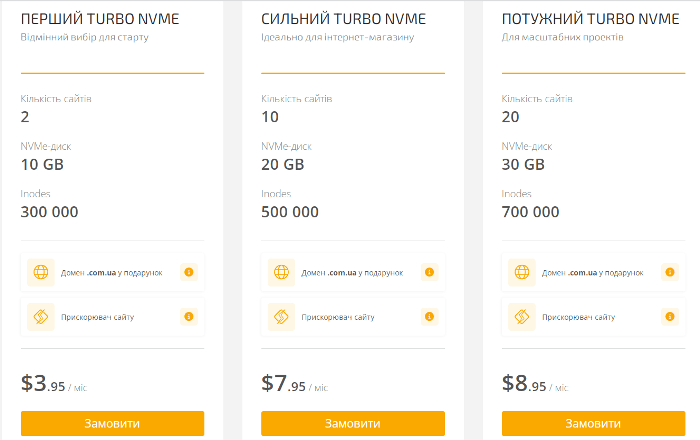Click 'Прискорювач сайту' text in Перший card

coord(97,317)
